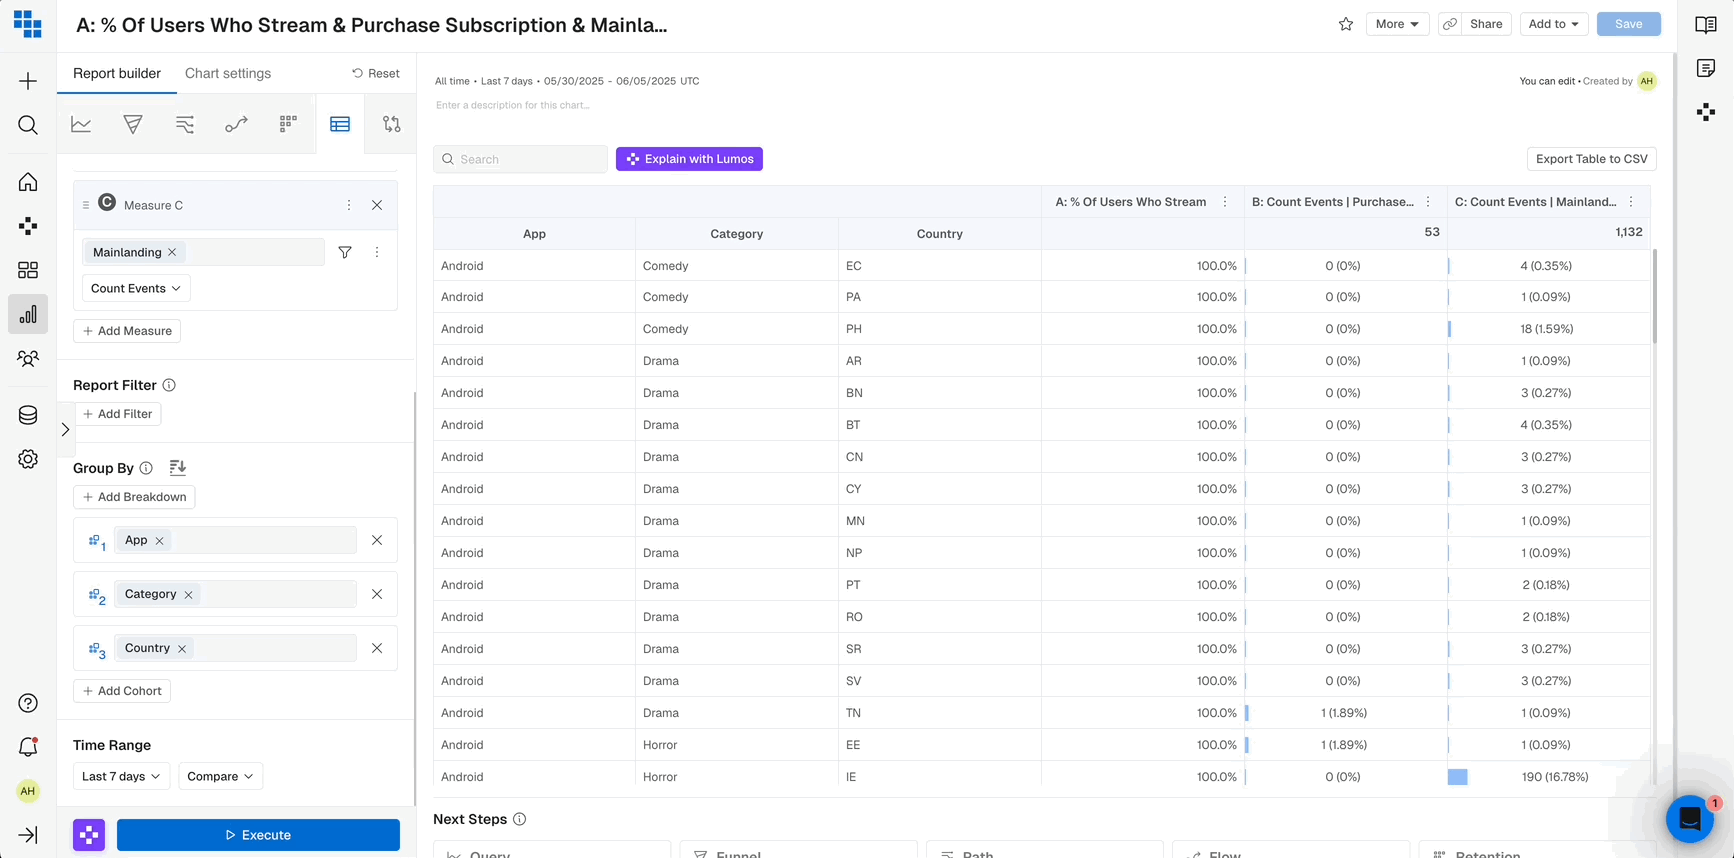Open the filter icon for Mainlanding event
This screenshot has height=858, width=1734.
(x=345, y=252)
